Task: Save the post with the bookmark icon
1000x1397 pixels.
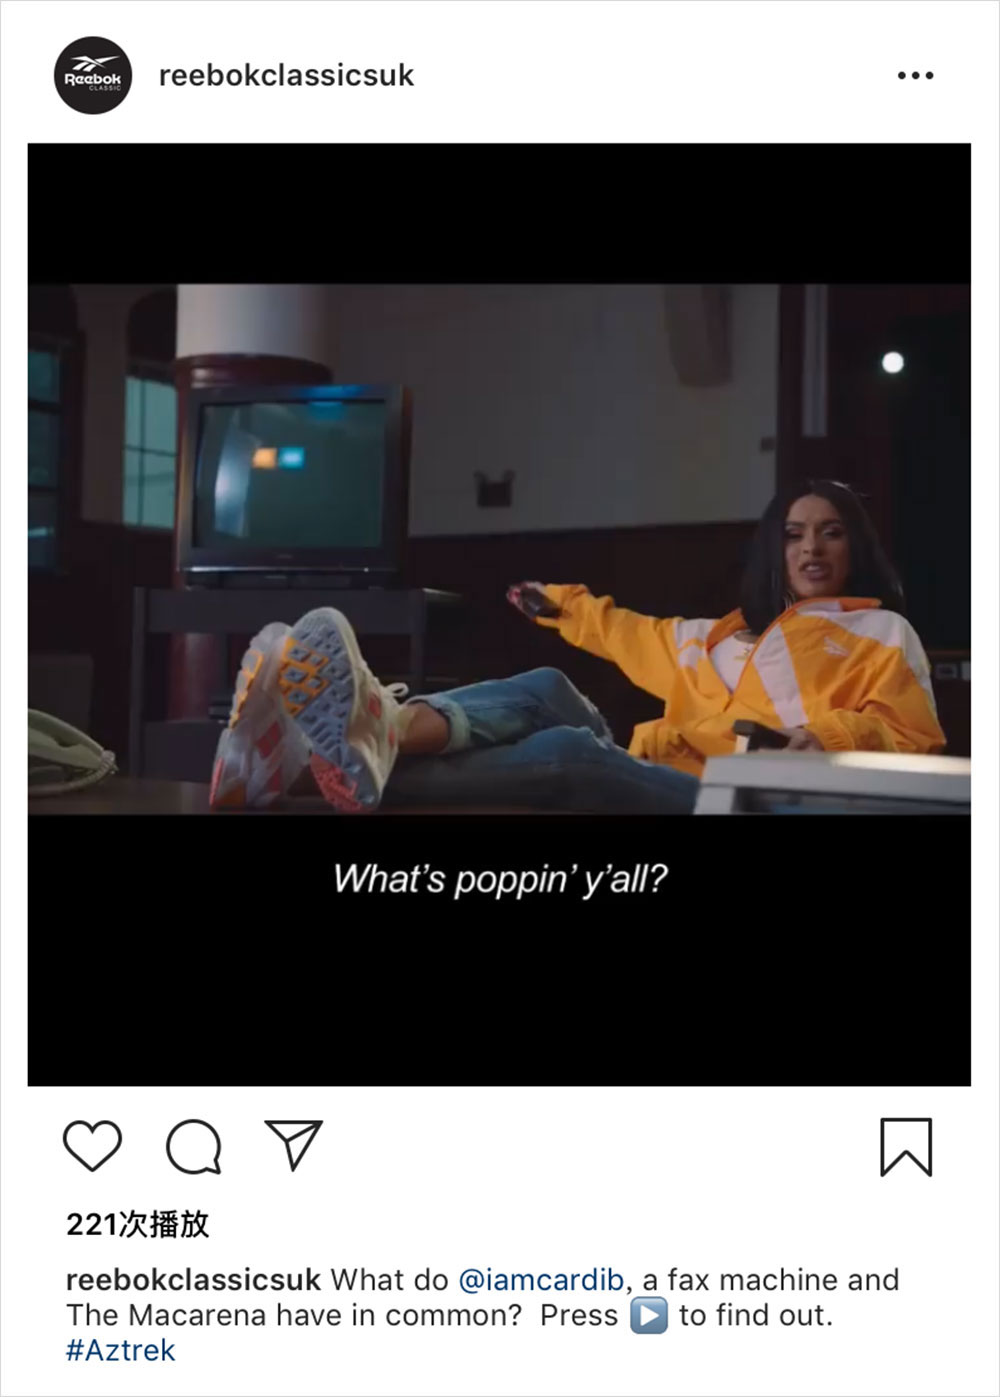Action: pos(906,1147)
